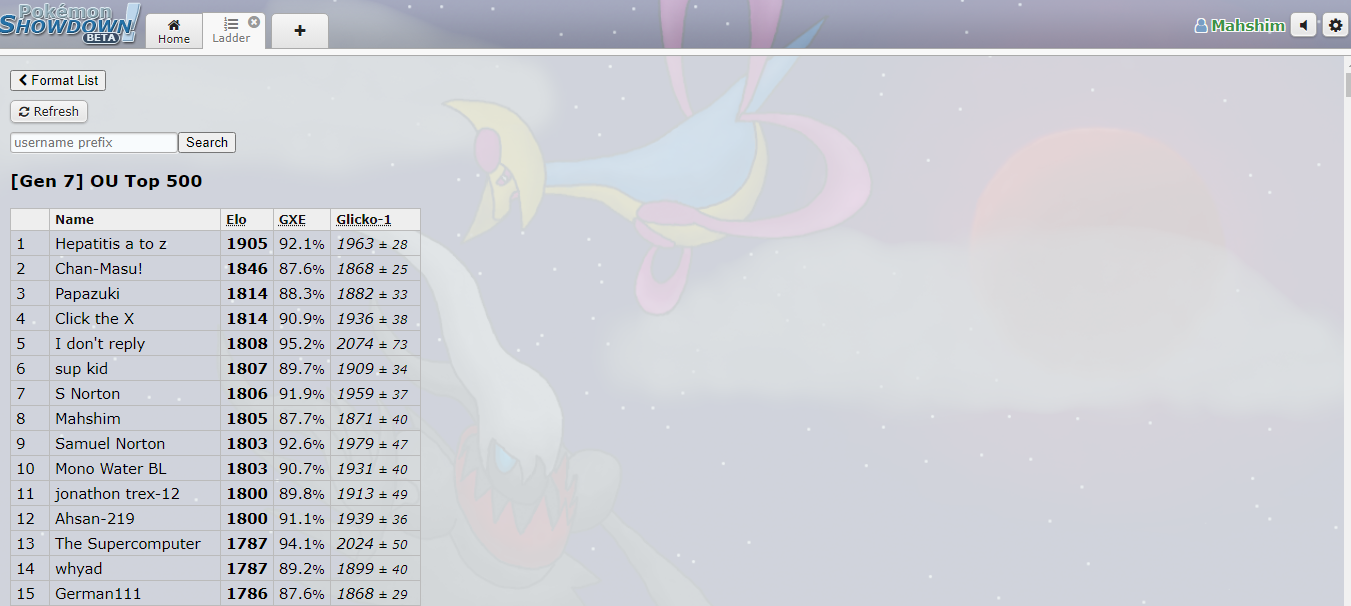Image resolution: width=1351 pixels, height=606 pixels.
Task: Toggle the sound speaker icon
Action: (x=1303, y=25)
